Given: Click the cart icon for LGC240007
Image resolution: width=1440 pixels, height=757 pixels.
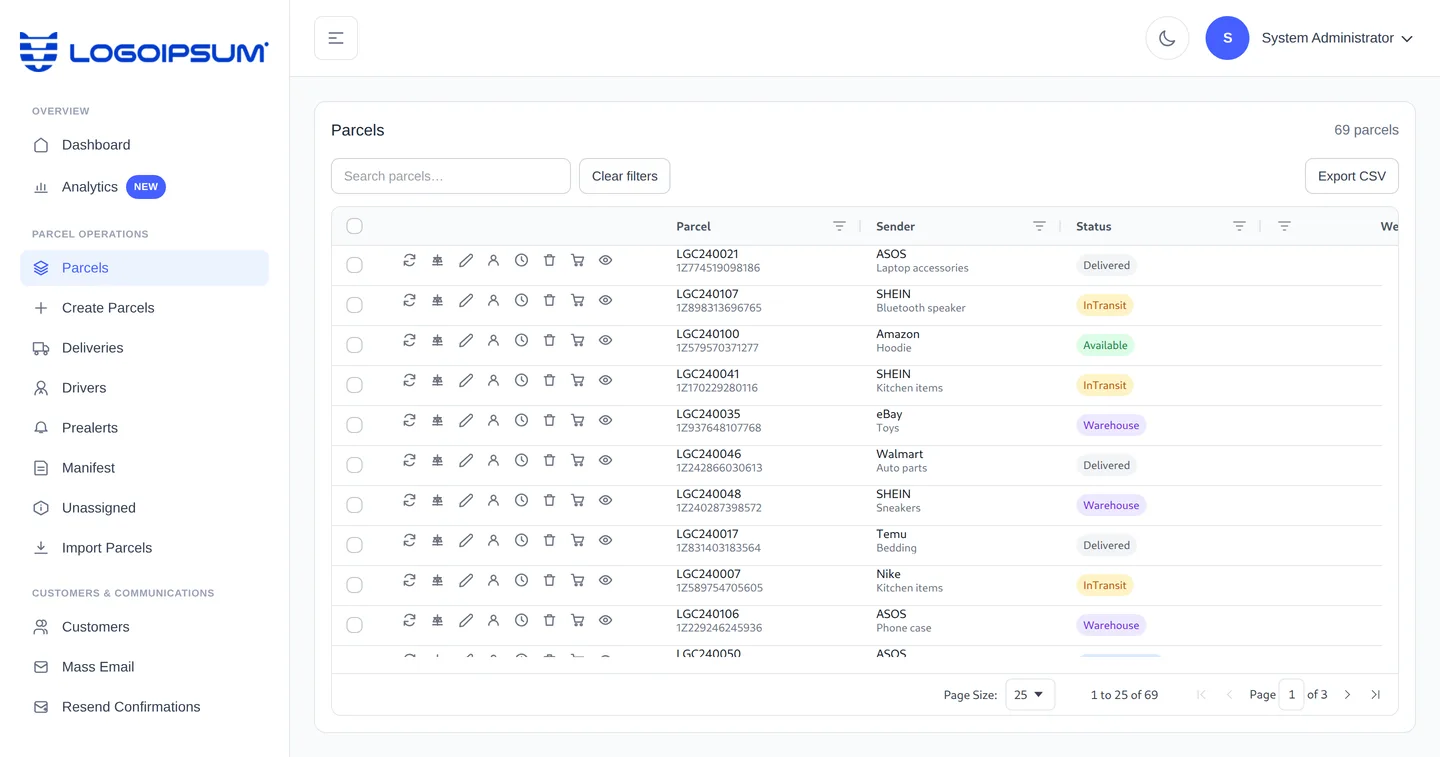Looking at the screenshot, I should click(577, 580).
